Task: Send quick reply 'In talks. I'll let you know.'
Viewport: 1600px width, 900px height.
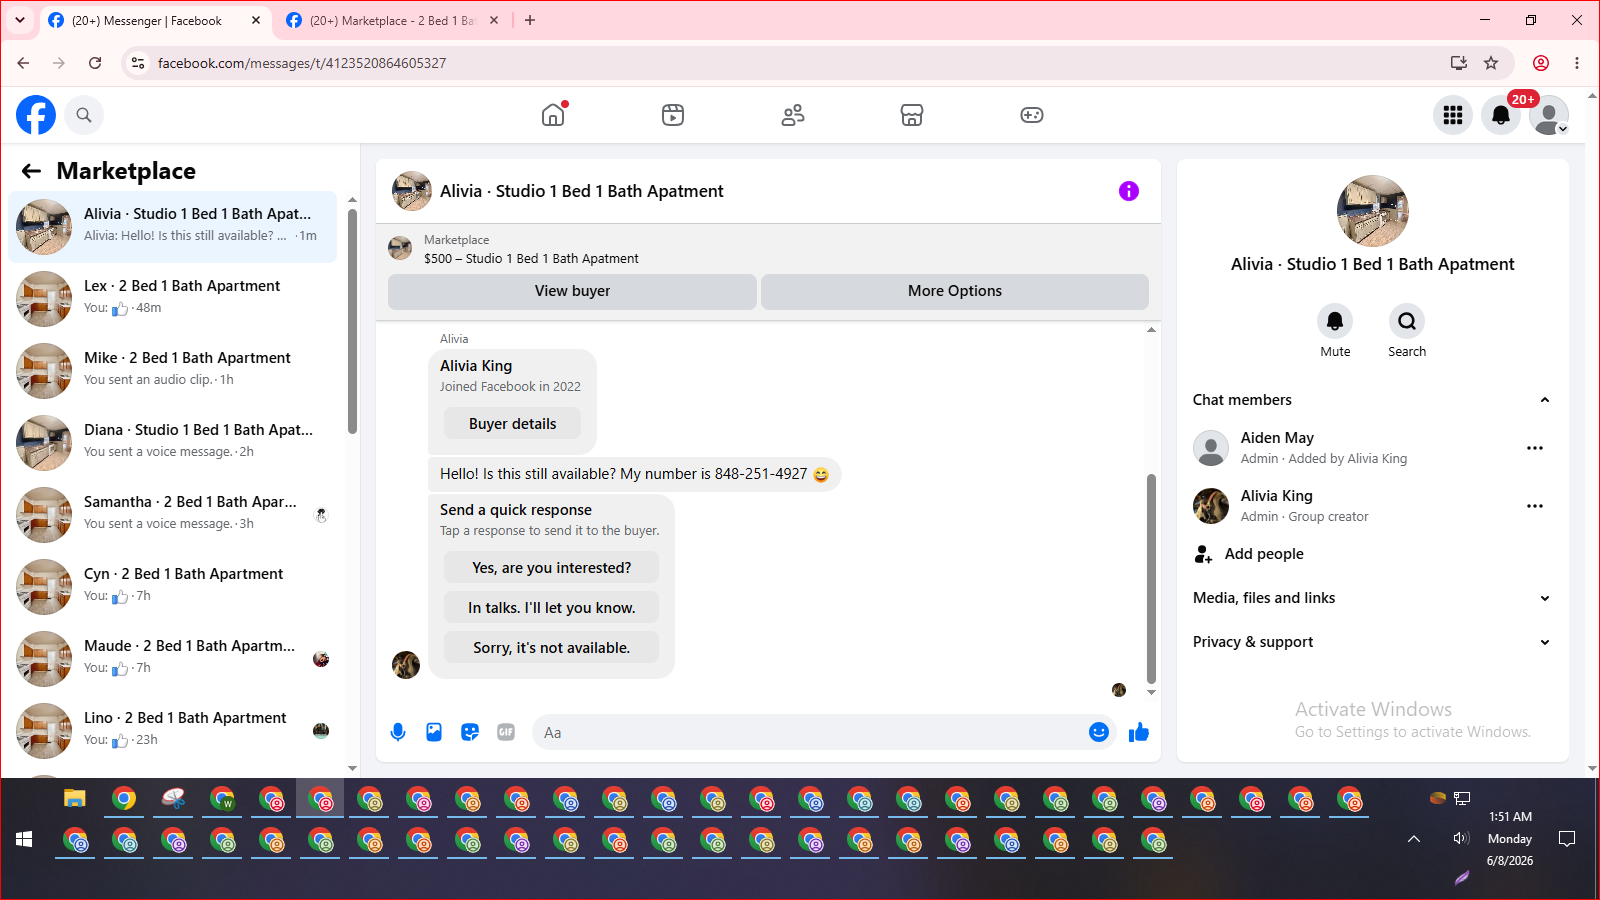Action: point(552,608)
